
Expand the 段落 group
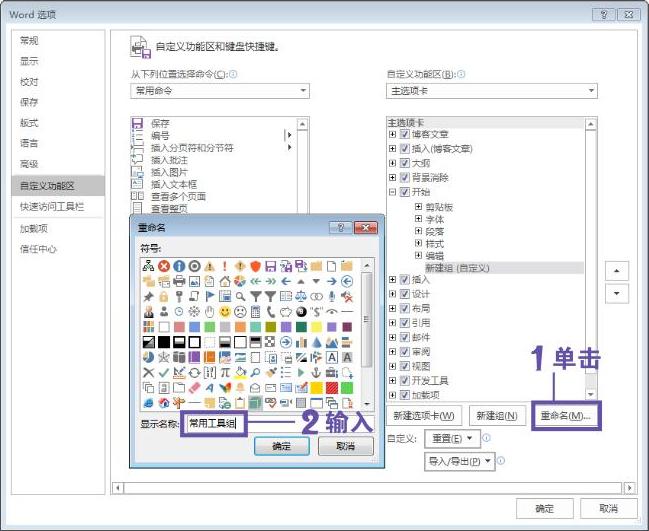coord(418,231)
